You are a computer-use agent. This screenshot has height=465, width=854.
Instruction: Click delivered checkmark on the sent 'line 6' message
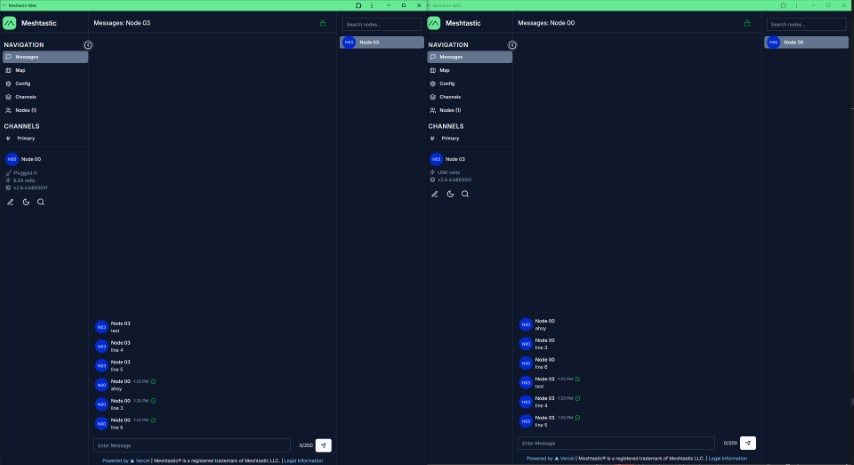tap(154, 420)
